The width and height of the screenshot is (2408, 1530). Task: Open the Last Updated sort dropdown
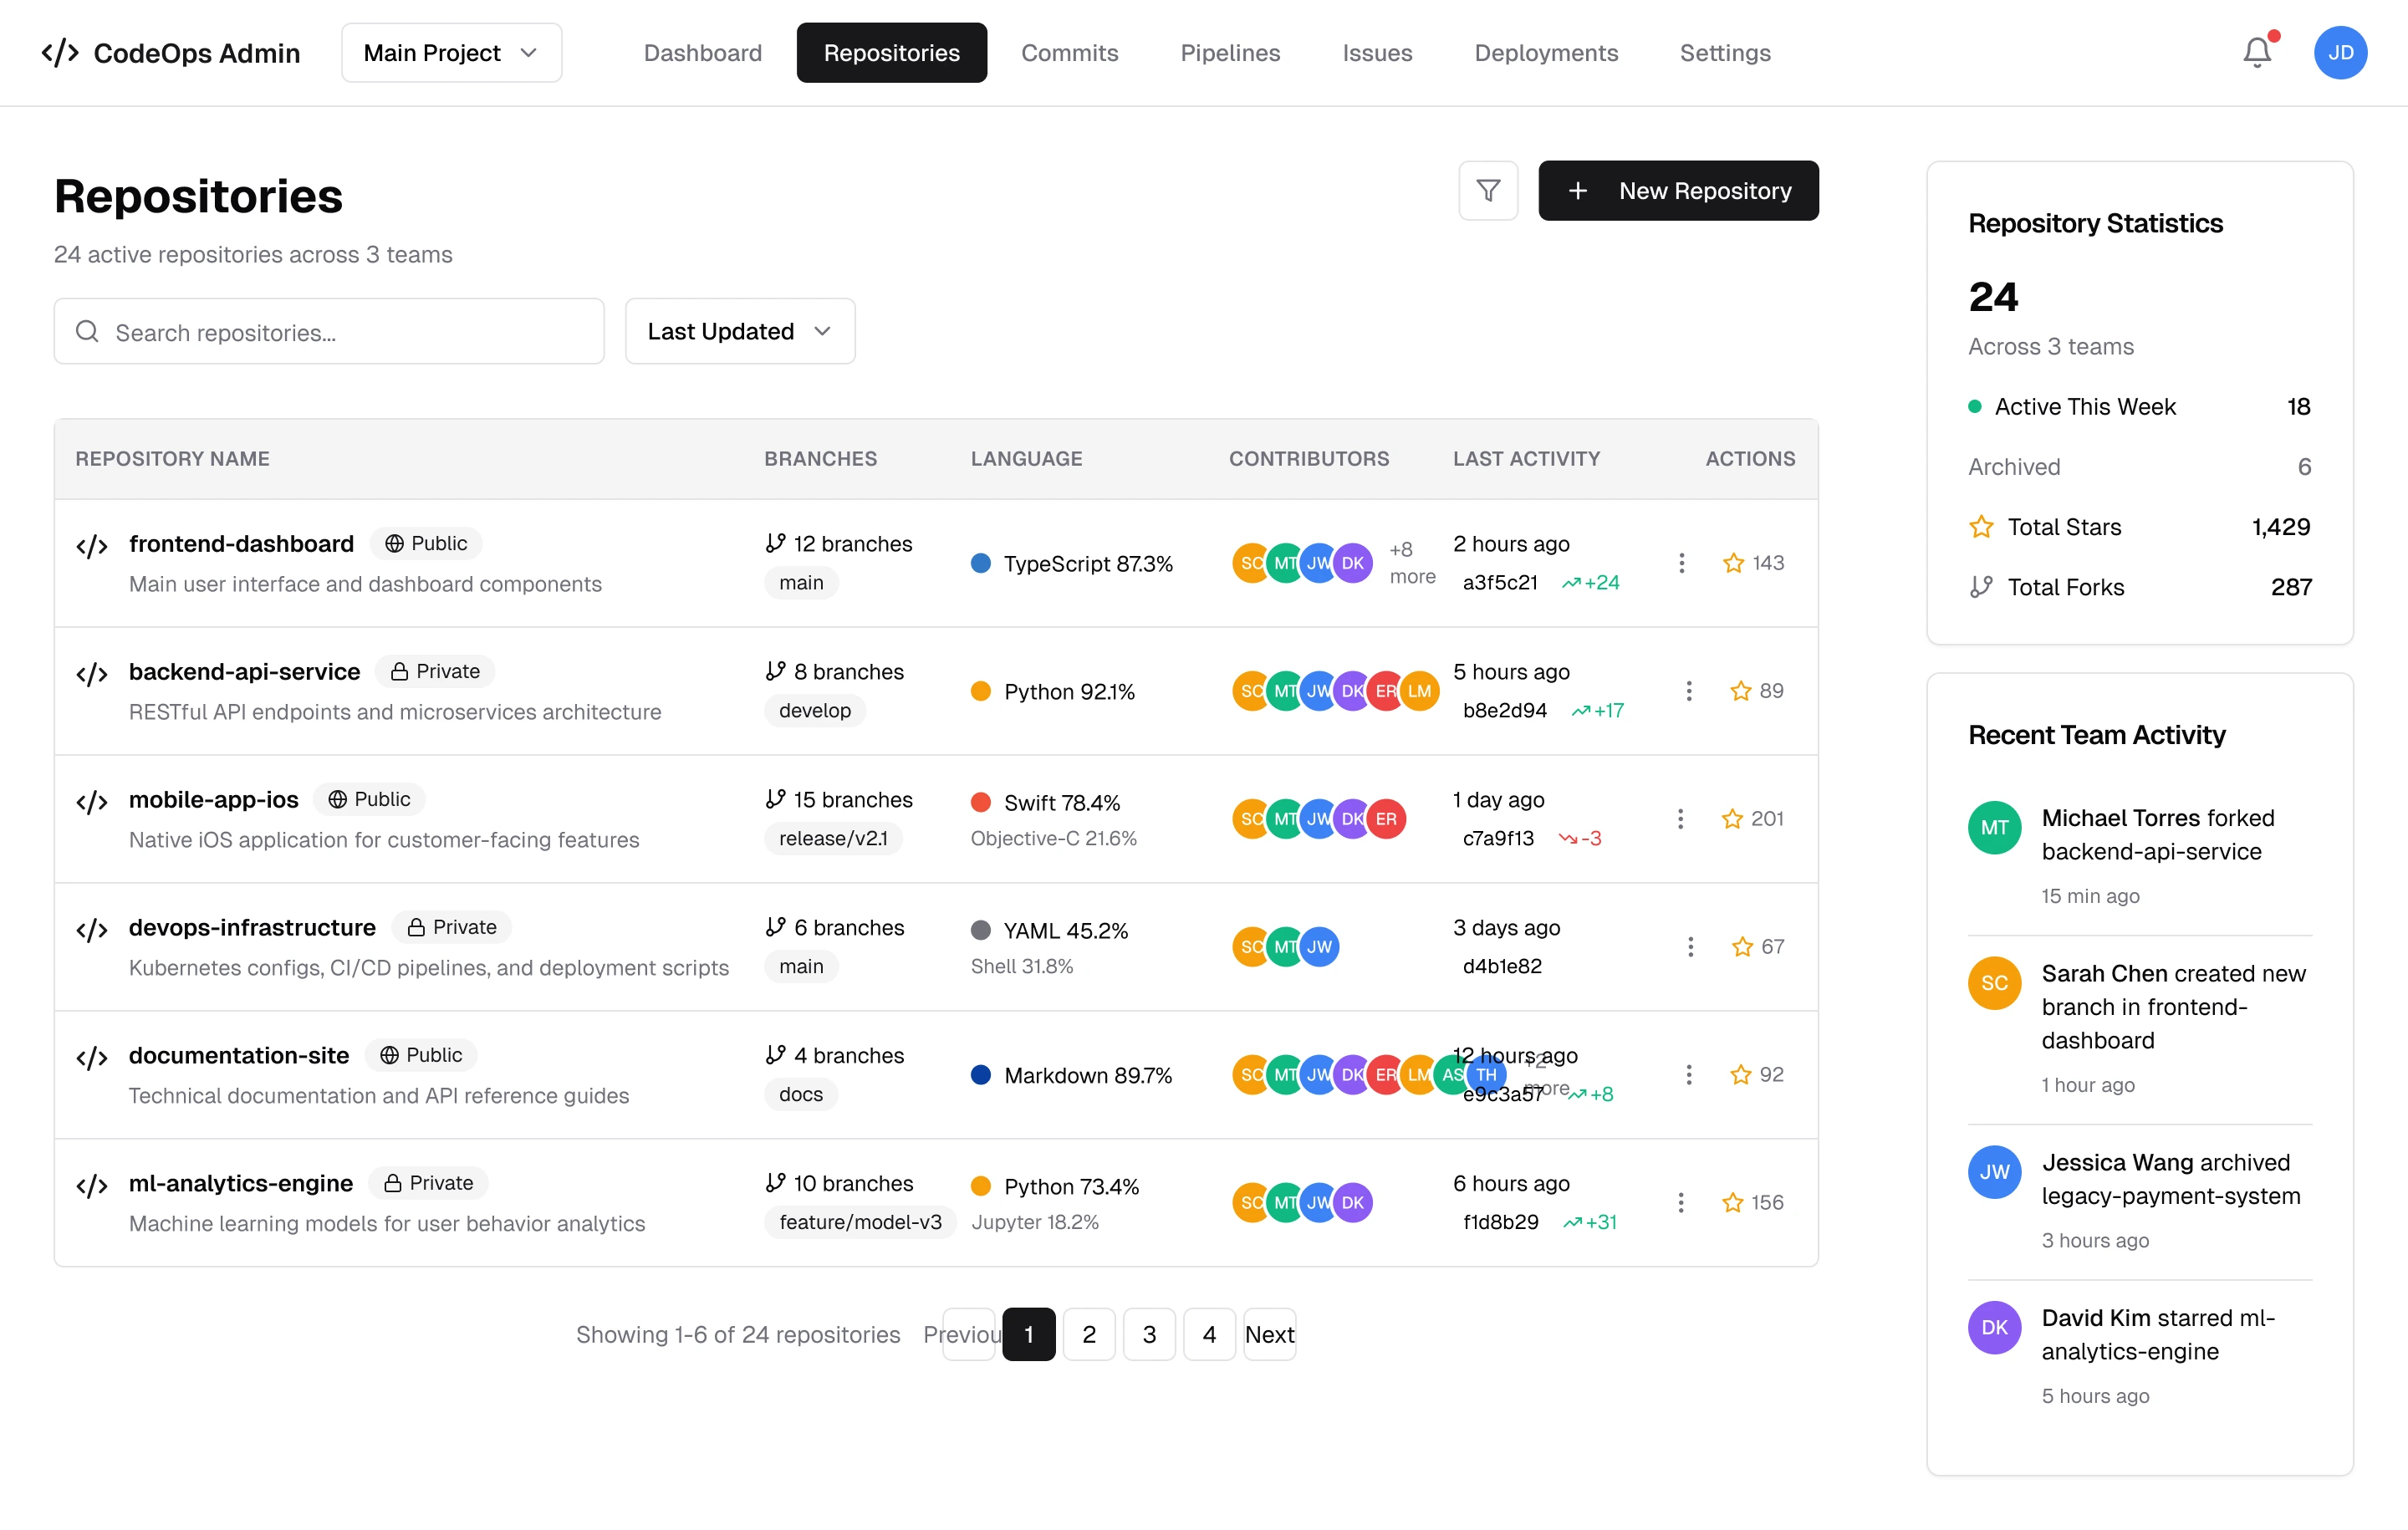[x=739, y=331]
